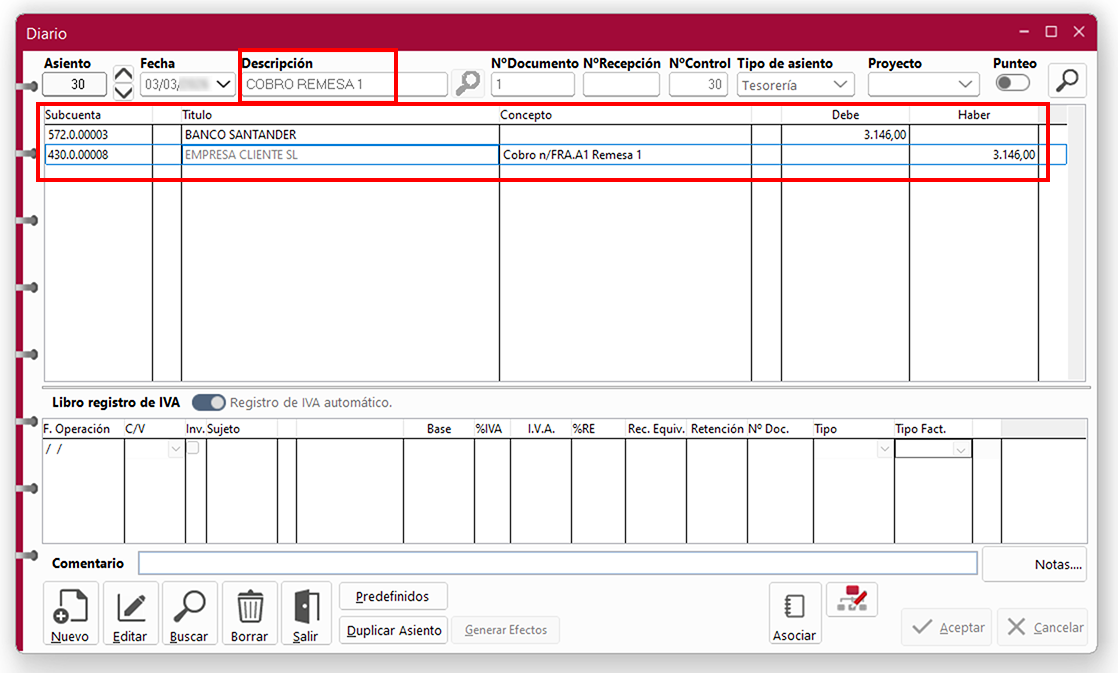The height and width of the screenshot is (673, 1118).
Task: Open the Proyecto dropdown
Action: (966, 85)
